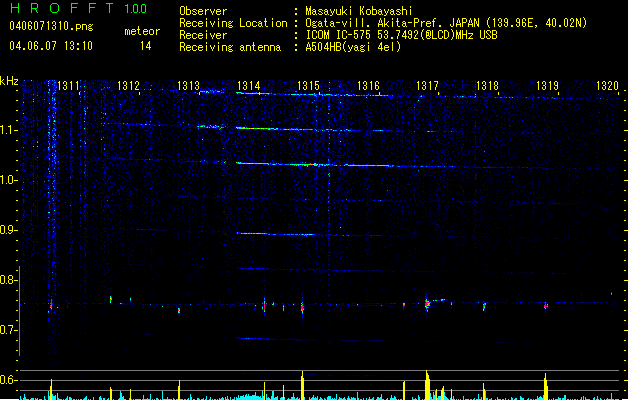This screenshot has width=629, height=400.
Task: Click the 0.7 kHz axis label
Action: point(8,330)
